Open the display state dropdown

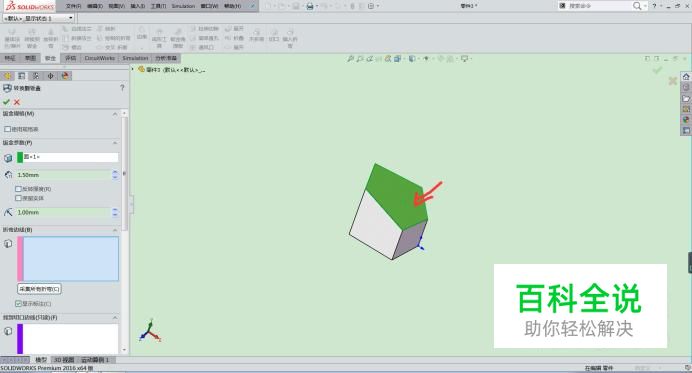(71, 18)
